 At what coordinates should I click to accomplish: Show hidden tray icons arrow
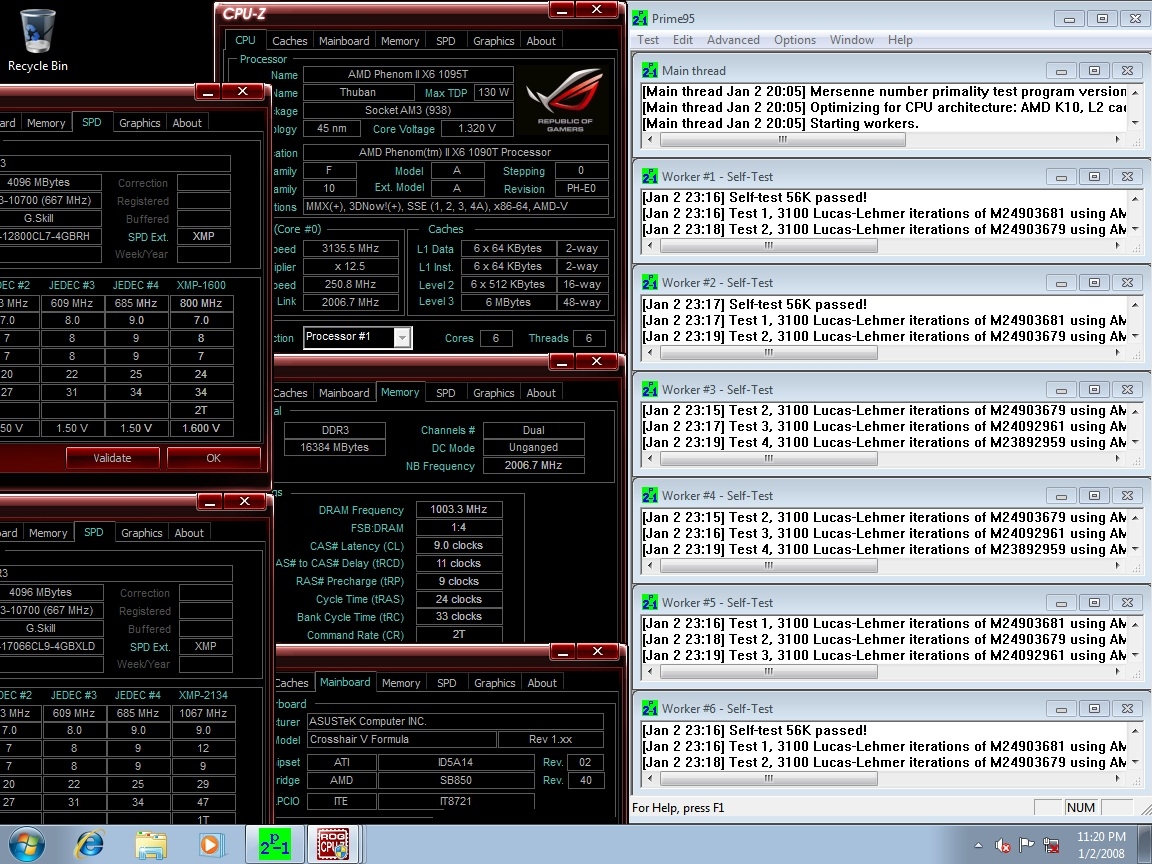pos(978,846)
